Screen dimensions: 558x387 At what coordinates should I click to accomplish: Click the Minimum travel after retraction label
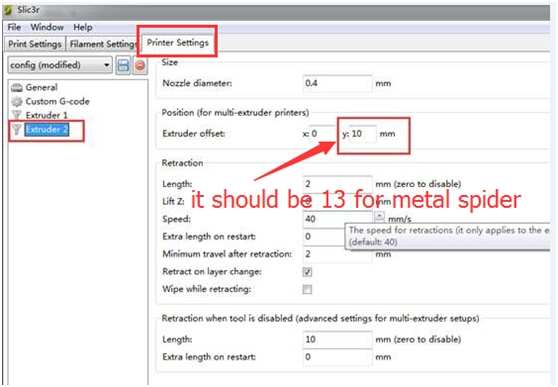pos(227,254)
